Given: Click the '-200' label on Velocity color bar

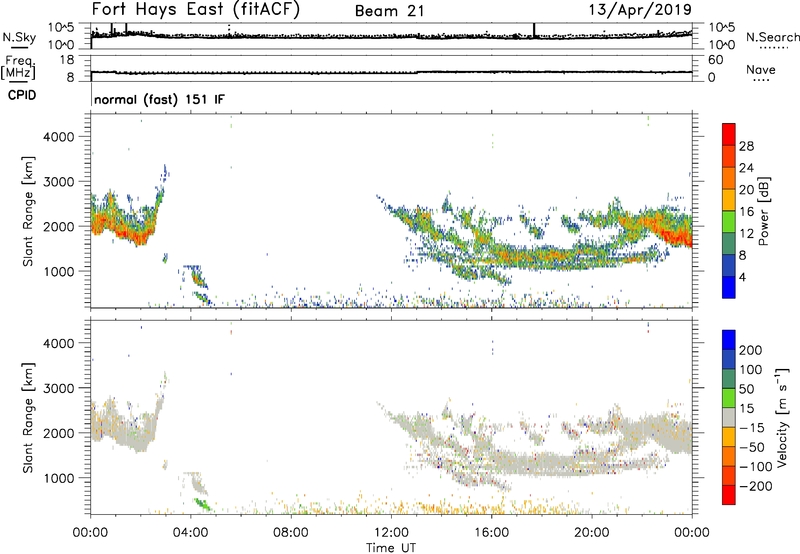Looking at the screenshot, I should 756,486.
